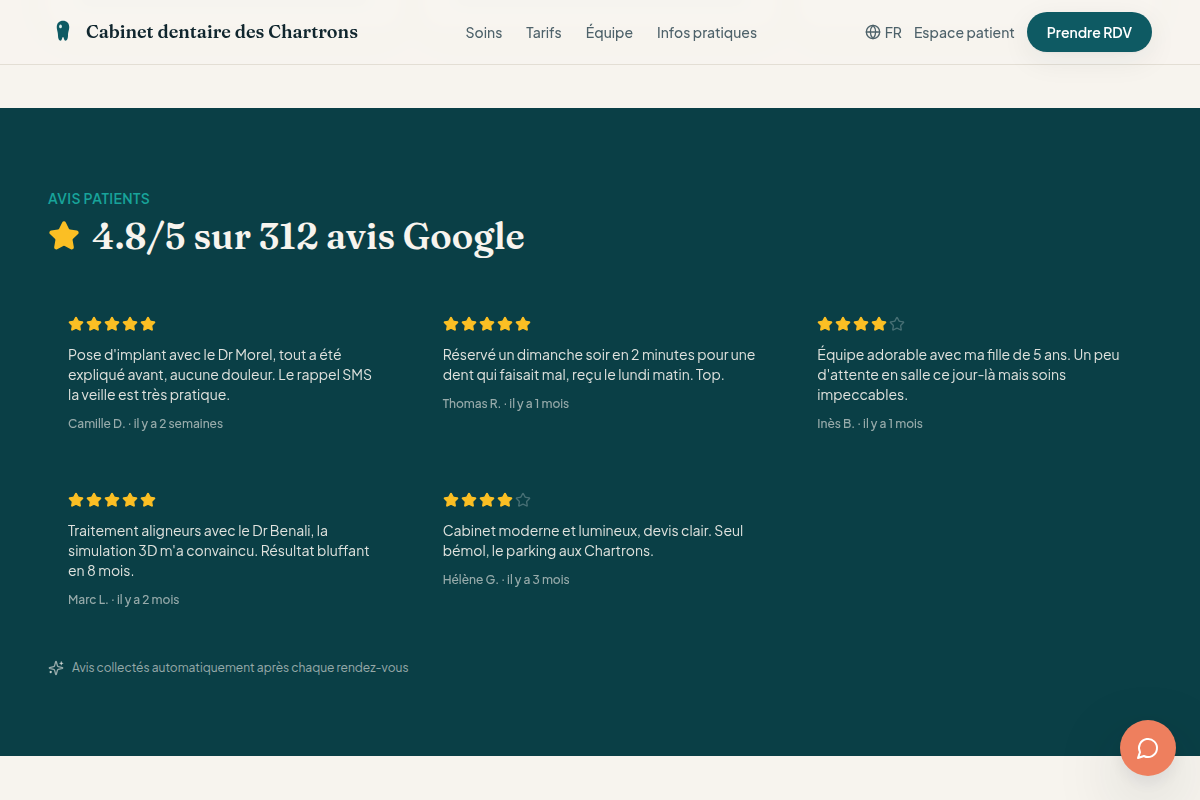This screenshot has width=1200, height=800.
Task: Go to the Tarifs page
Action: coord(544,32)
